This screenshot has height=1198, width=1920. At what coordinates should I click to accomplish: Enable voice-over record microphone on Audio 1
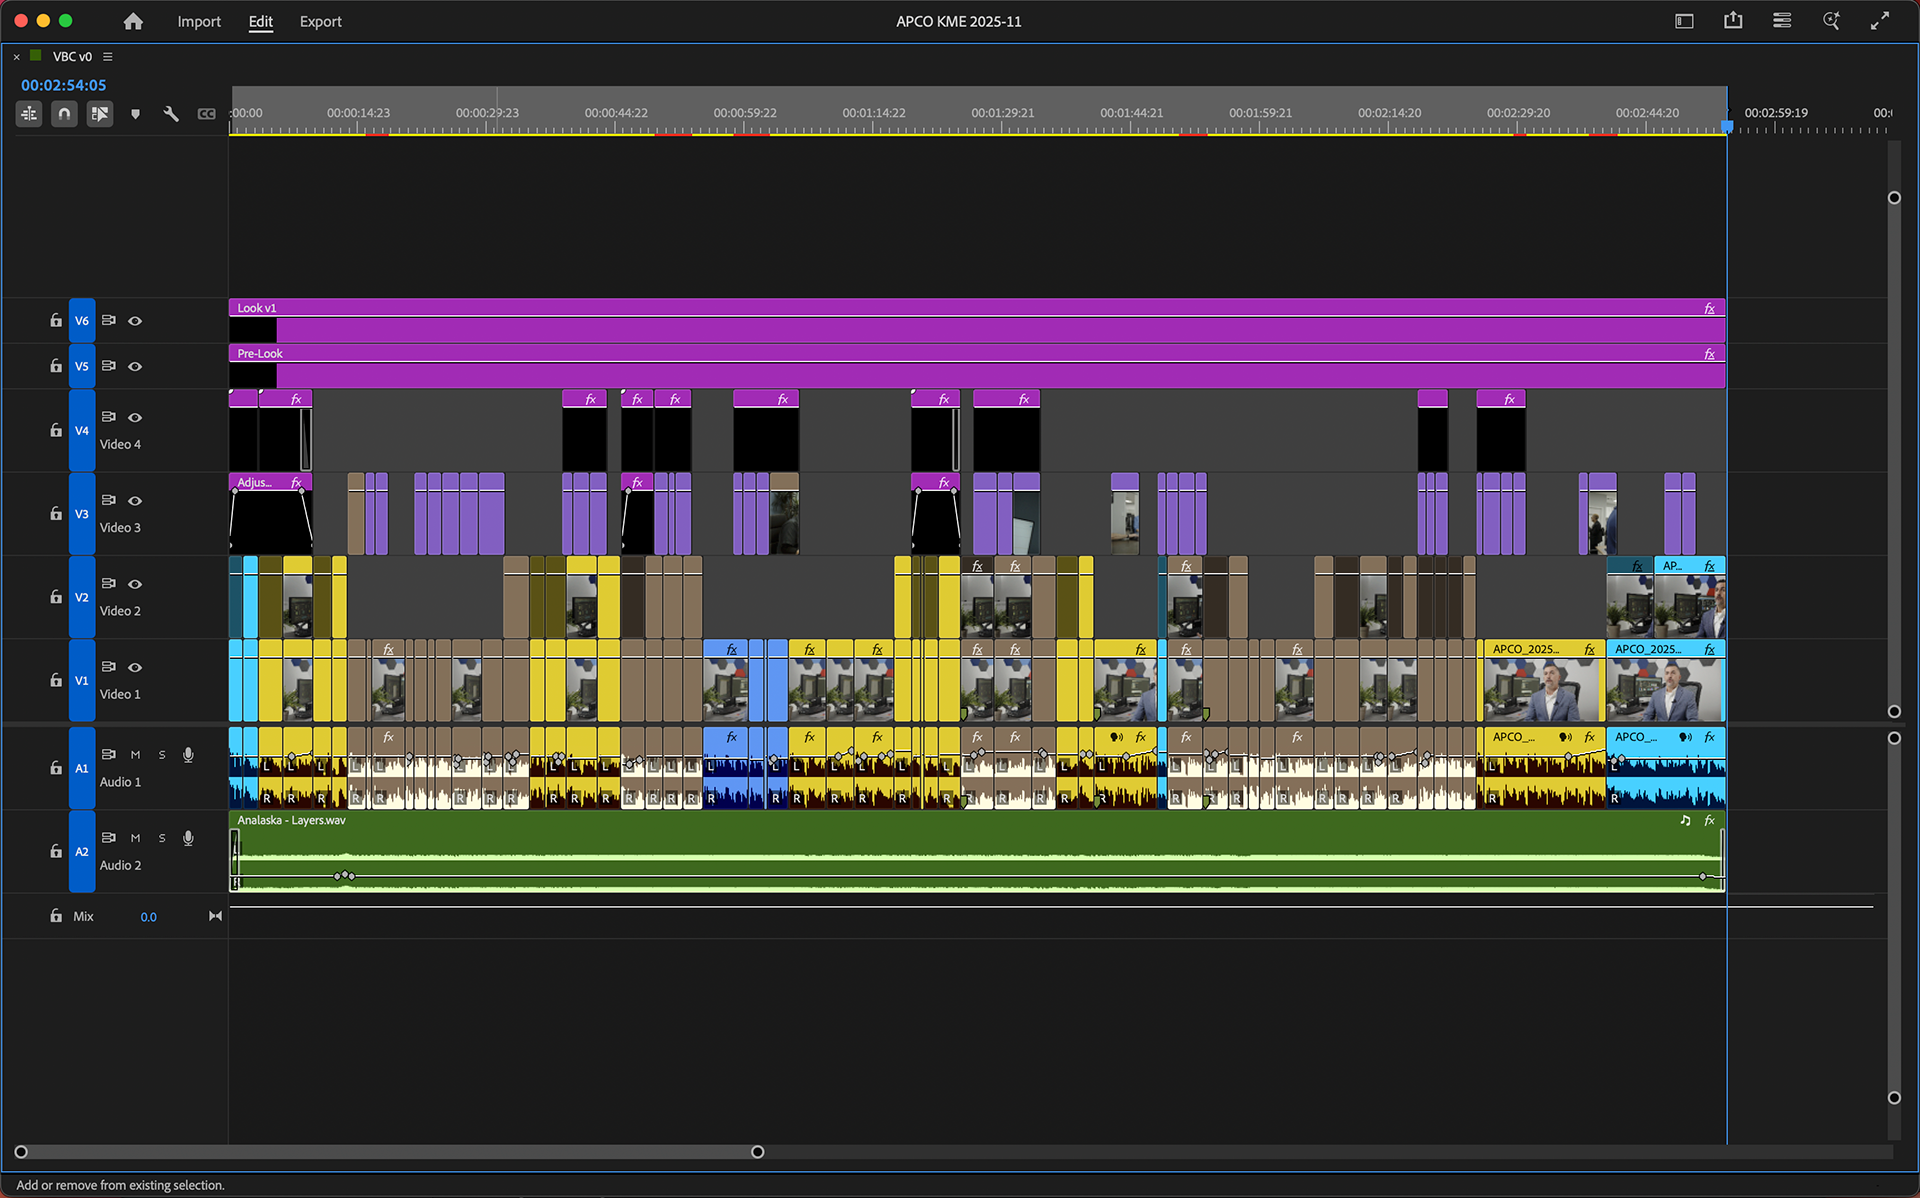[188, 755]
